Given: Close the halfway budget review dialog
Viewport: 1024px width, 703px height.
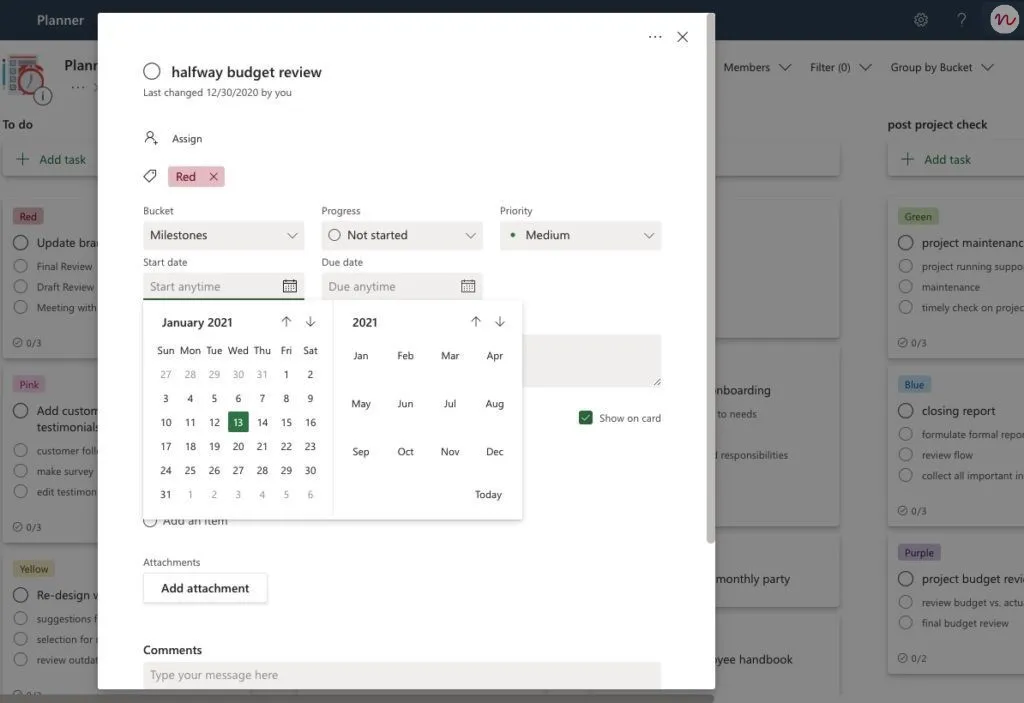Looking at the screenshot, I should tap(682, 37).
